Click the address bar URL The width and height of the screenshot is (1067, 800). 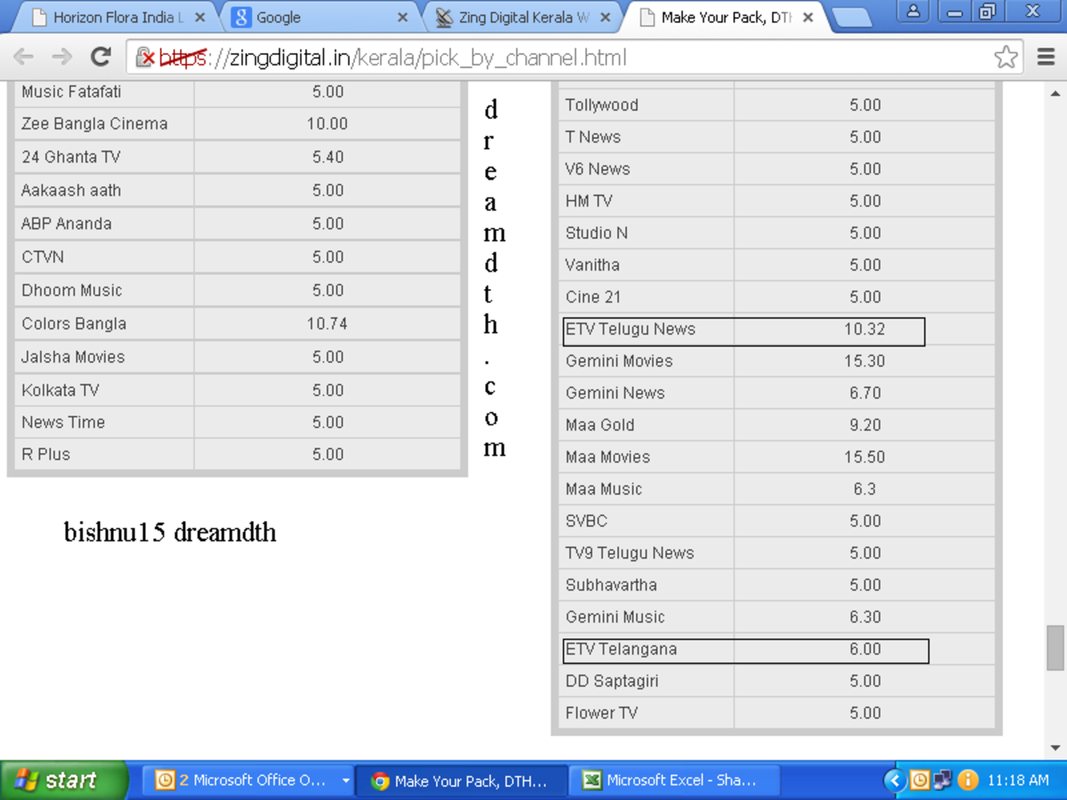pyautogui.click(x=392, y=58)
